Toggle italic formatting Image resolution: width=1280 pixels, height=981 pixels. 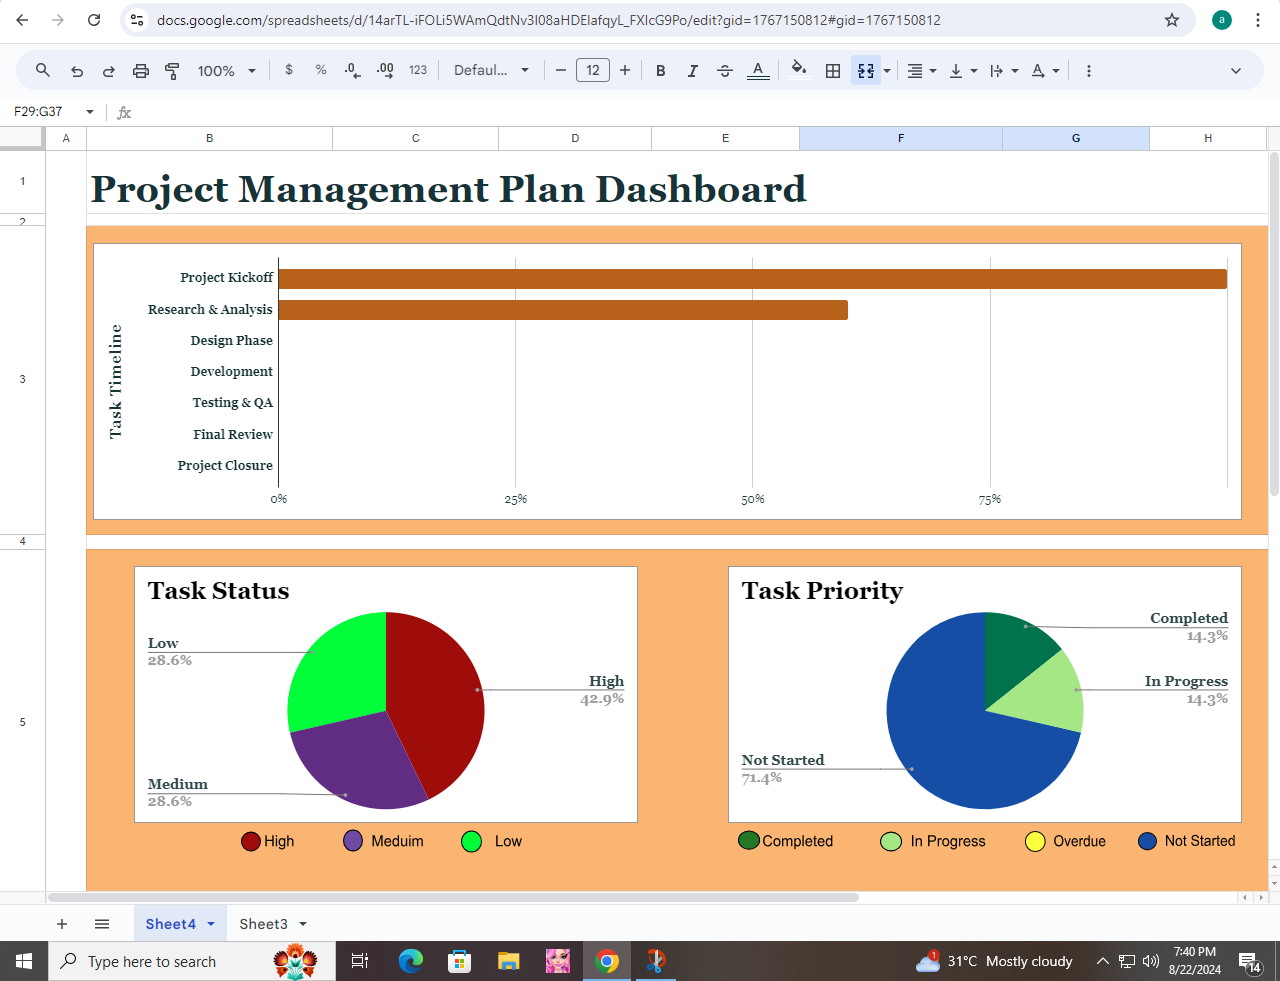[692, 71]
